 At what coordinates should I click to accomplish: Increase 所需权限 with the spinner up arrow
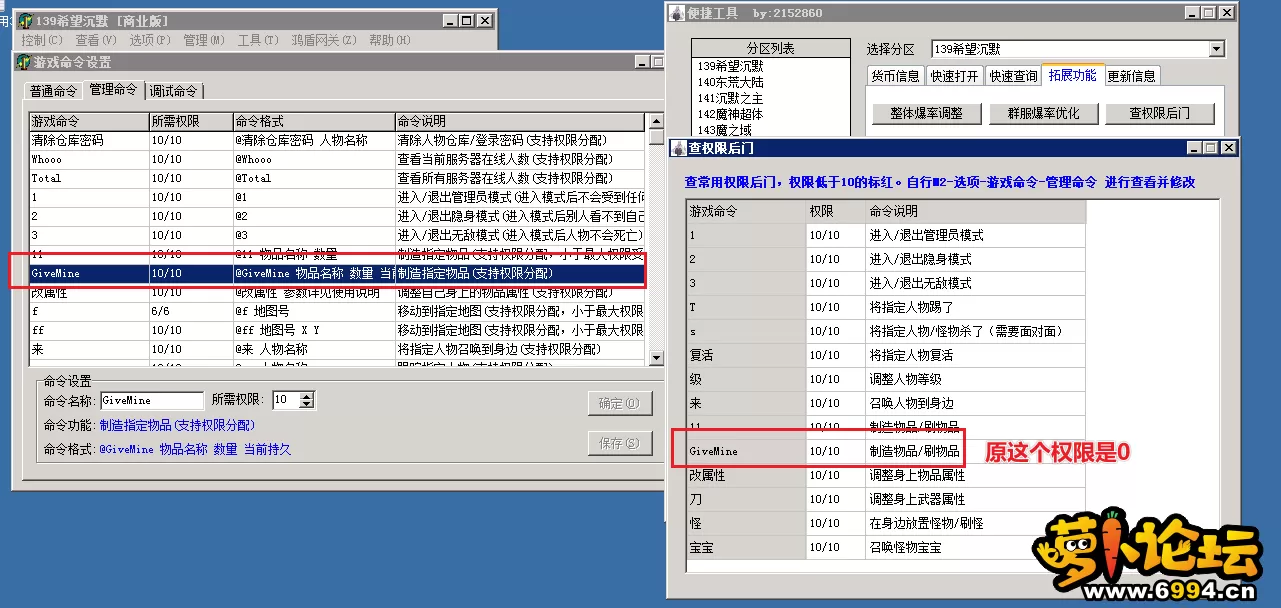coord(306,396)
